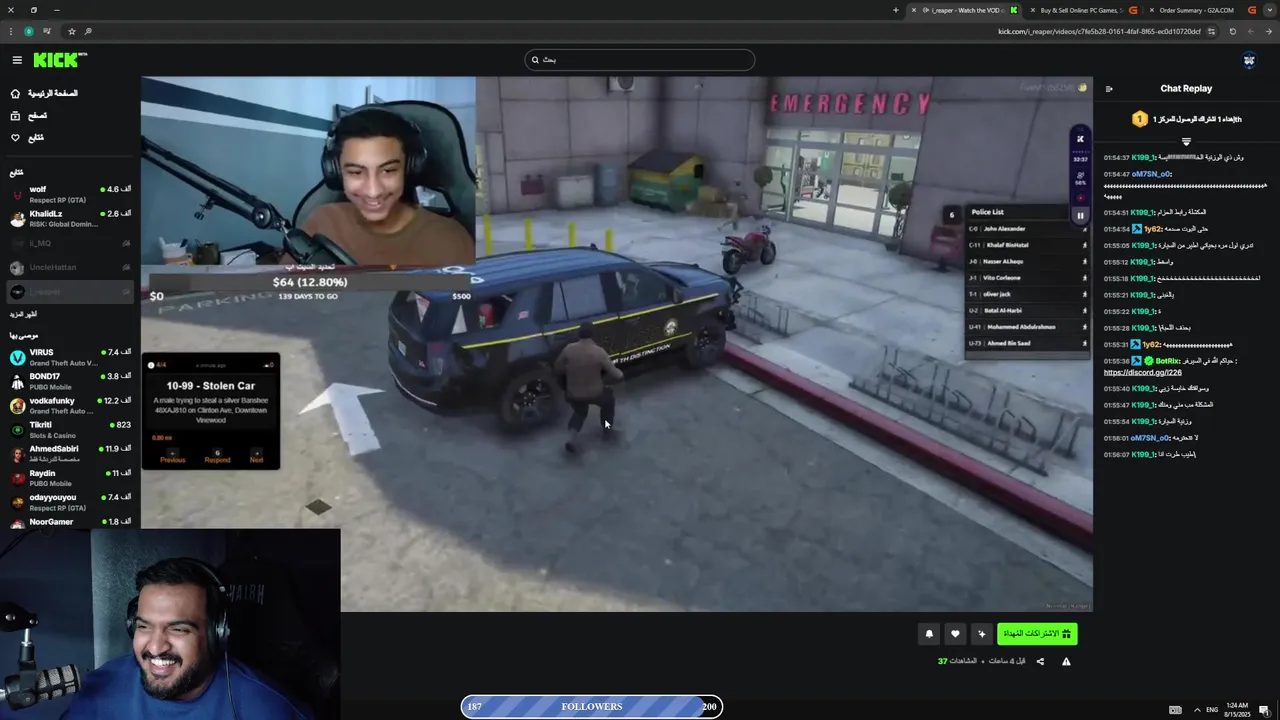This screenshot has height=720, width=1280.
Task: Open user profile avatar in Kick header
Action: tap(1249, 61)
